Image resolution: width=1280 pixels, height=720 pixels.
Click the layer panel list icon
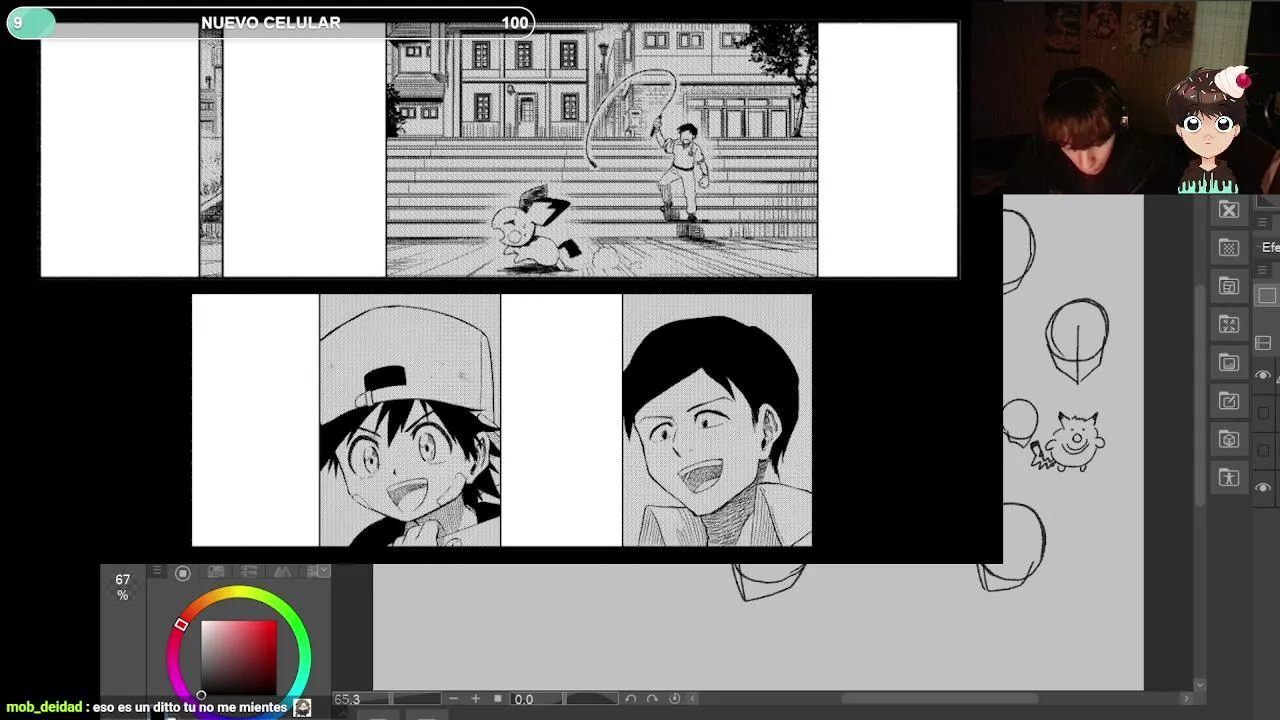[1263, 344]
